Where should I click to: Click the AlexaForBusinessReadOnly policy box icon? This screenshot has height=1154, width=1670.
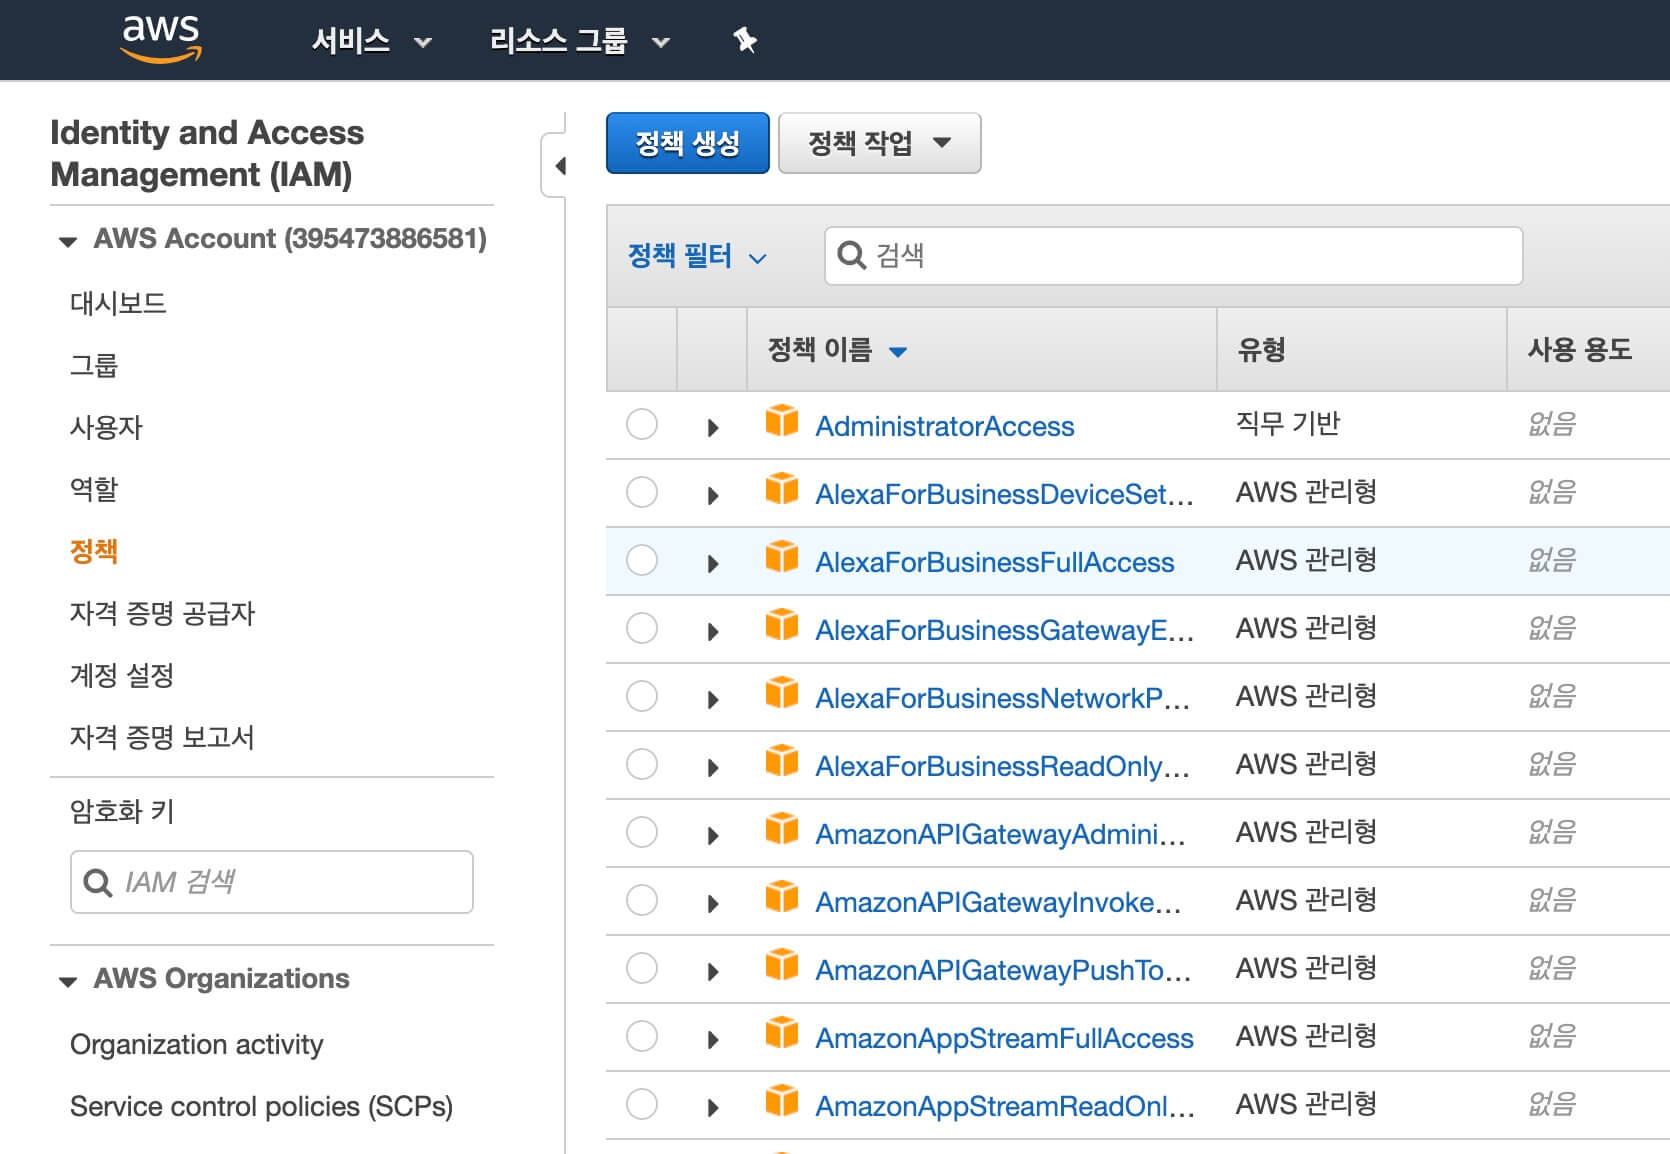pyautogui.click(x=782, y=761)
